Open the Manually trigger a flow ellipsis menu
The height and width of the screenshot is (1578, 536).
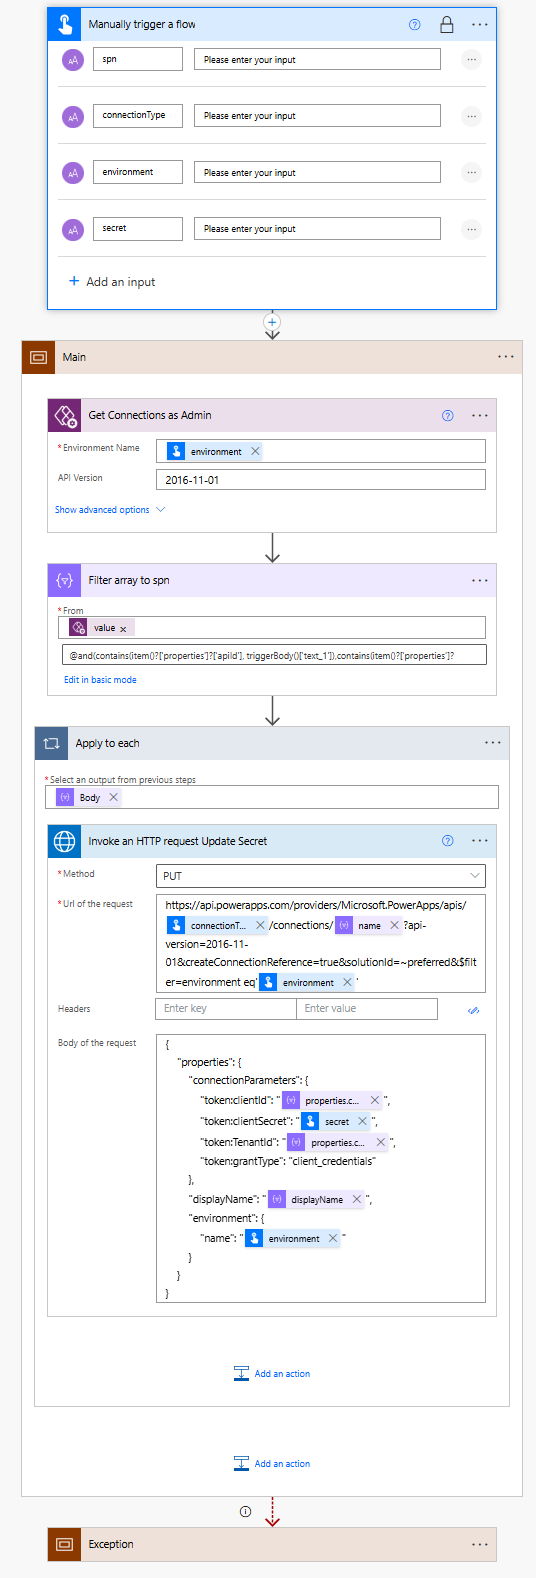(480, 24)
